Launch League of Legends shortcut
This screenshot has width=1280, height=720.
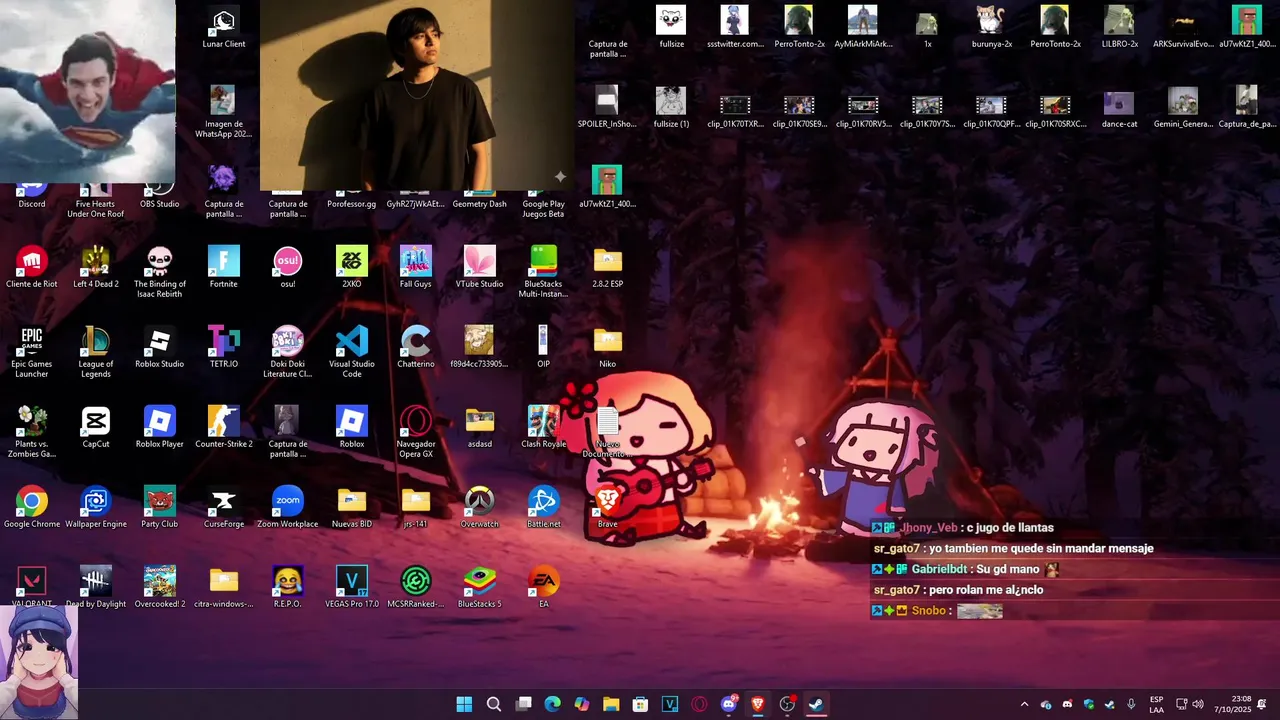(x=96, y=352)
